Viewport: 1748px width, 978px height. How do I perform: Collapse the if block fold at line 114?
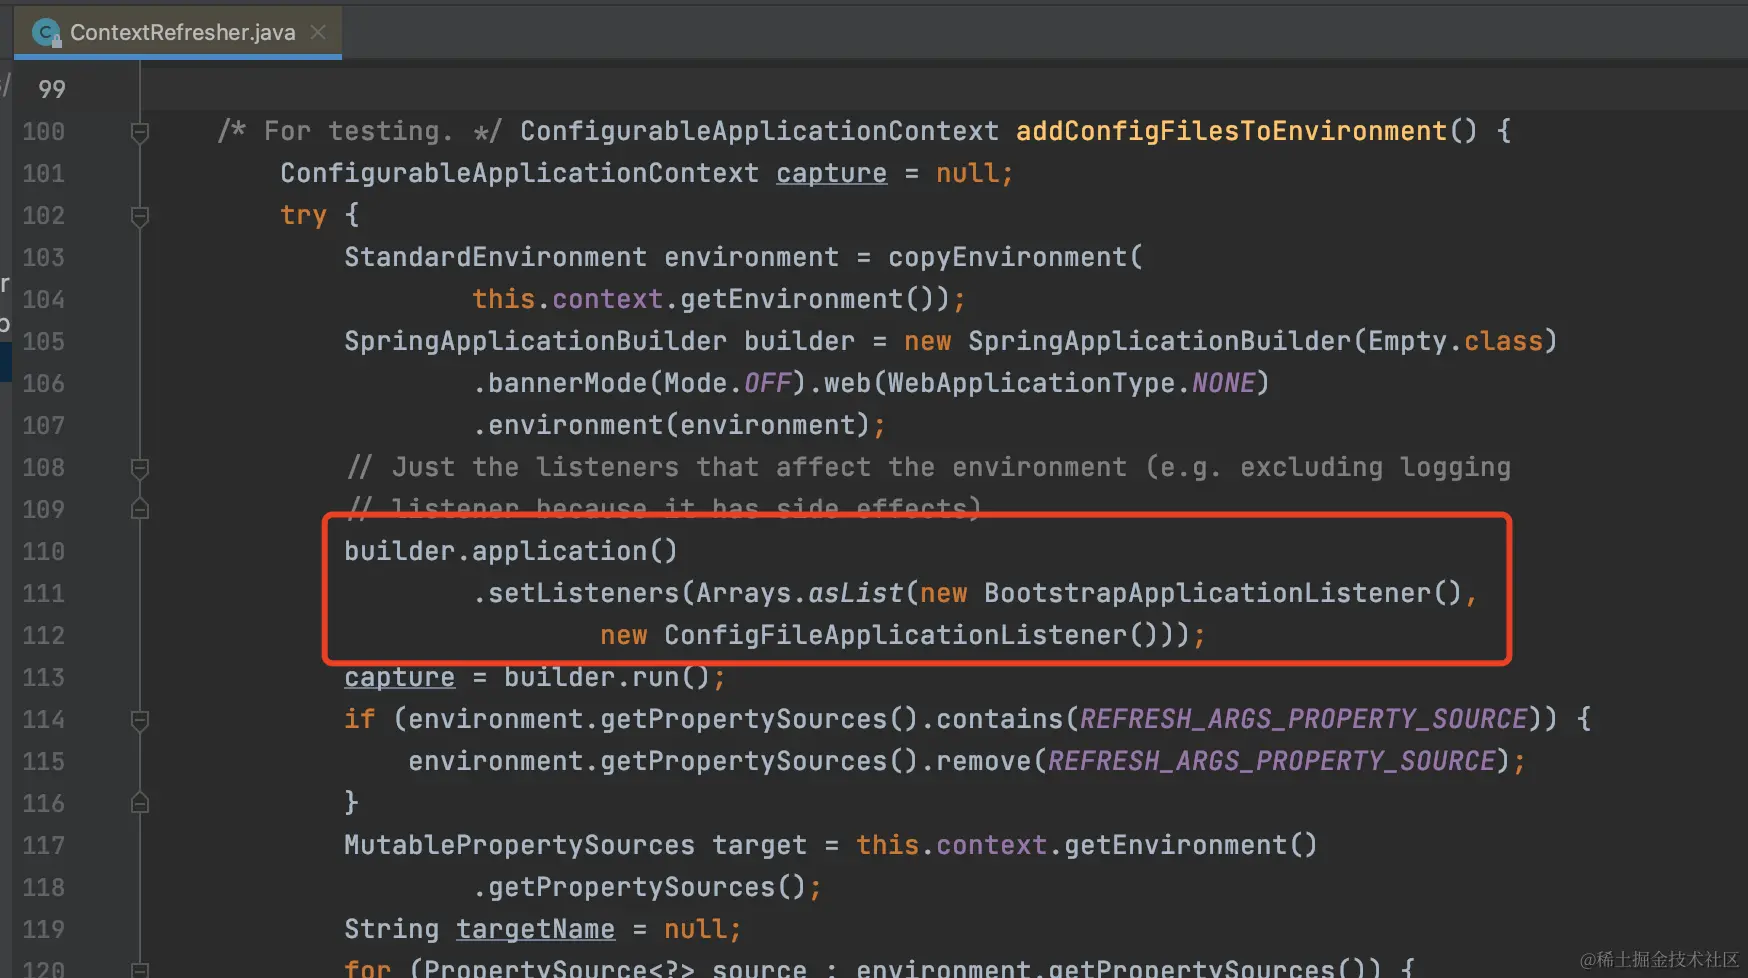[x=140, y=719]
